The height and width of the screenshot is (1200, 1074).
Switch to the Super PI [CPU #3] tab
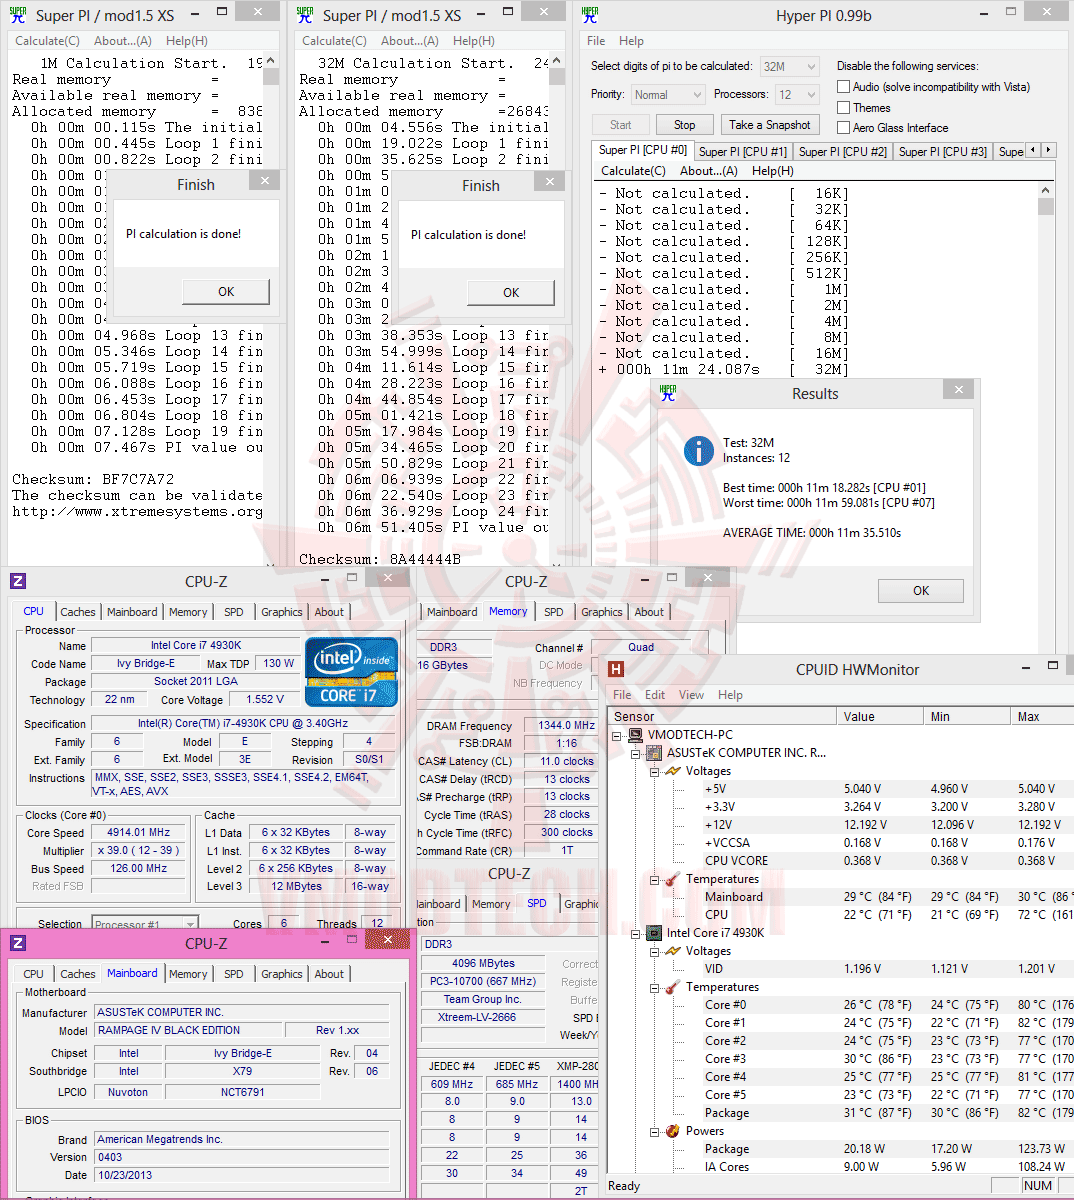943,152
